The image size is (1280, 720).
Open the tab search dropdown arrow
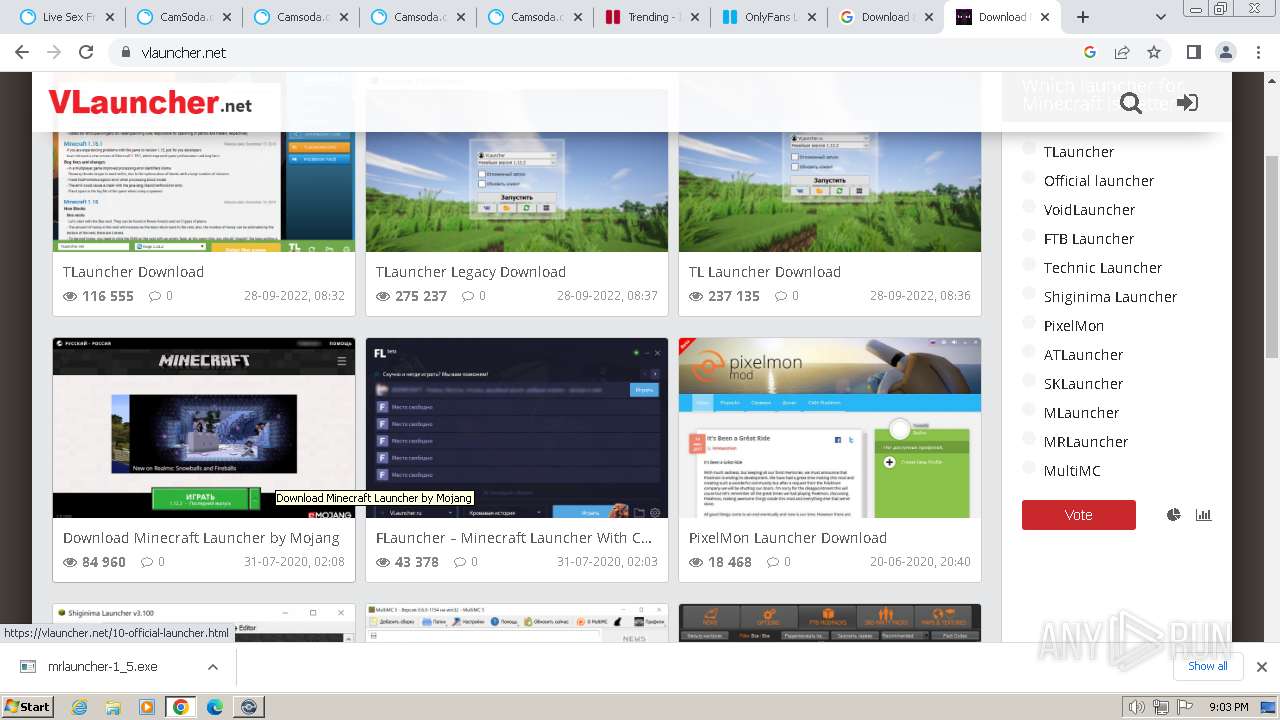click(1161, 17)
